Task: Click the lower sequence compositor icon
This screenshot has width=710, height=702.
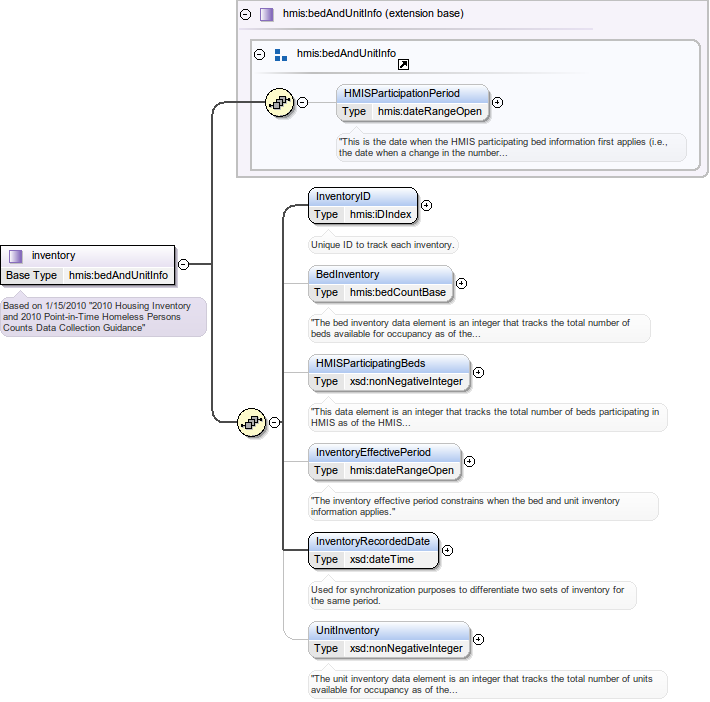Action: click(251, 422)
